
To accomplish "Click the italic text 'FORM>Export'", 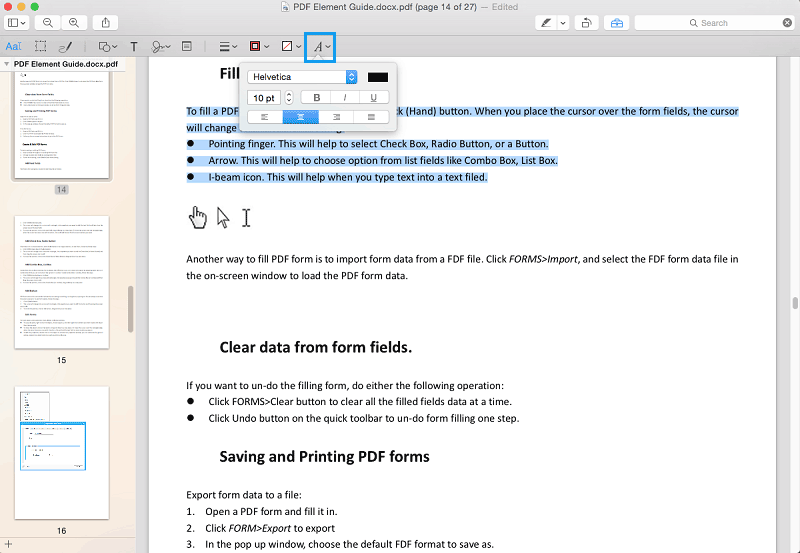I will (x=260, y=528).
